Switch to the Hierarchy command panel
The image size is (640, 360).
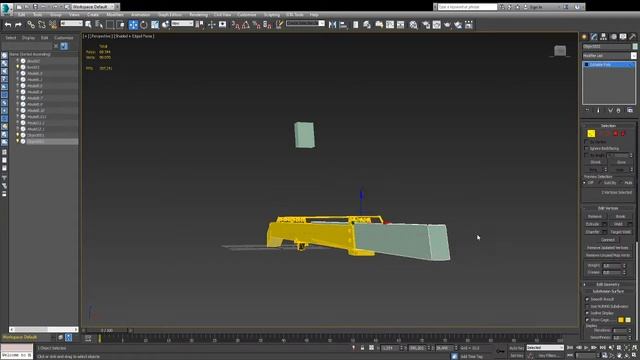[x=604, y=37]
